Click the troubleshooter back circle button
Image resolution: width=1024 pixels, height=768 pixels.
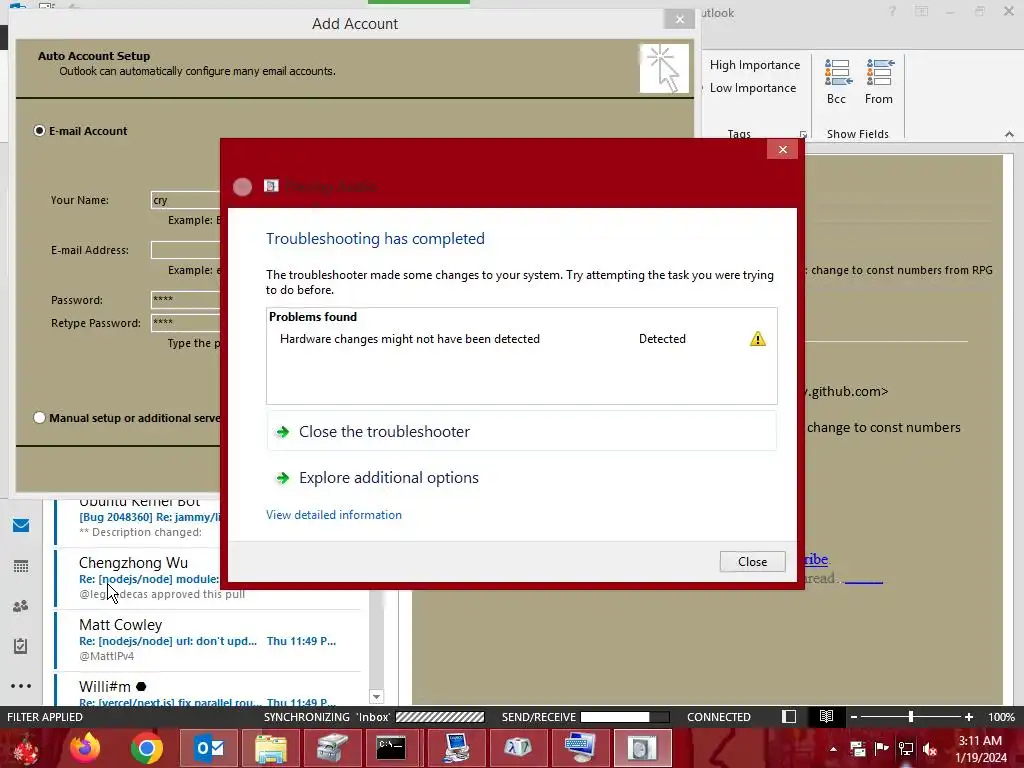click(242, 187)
